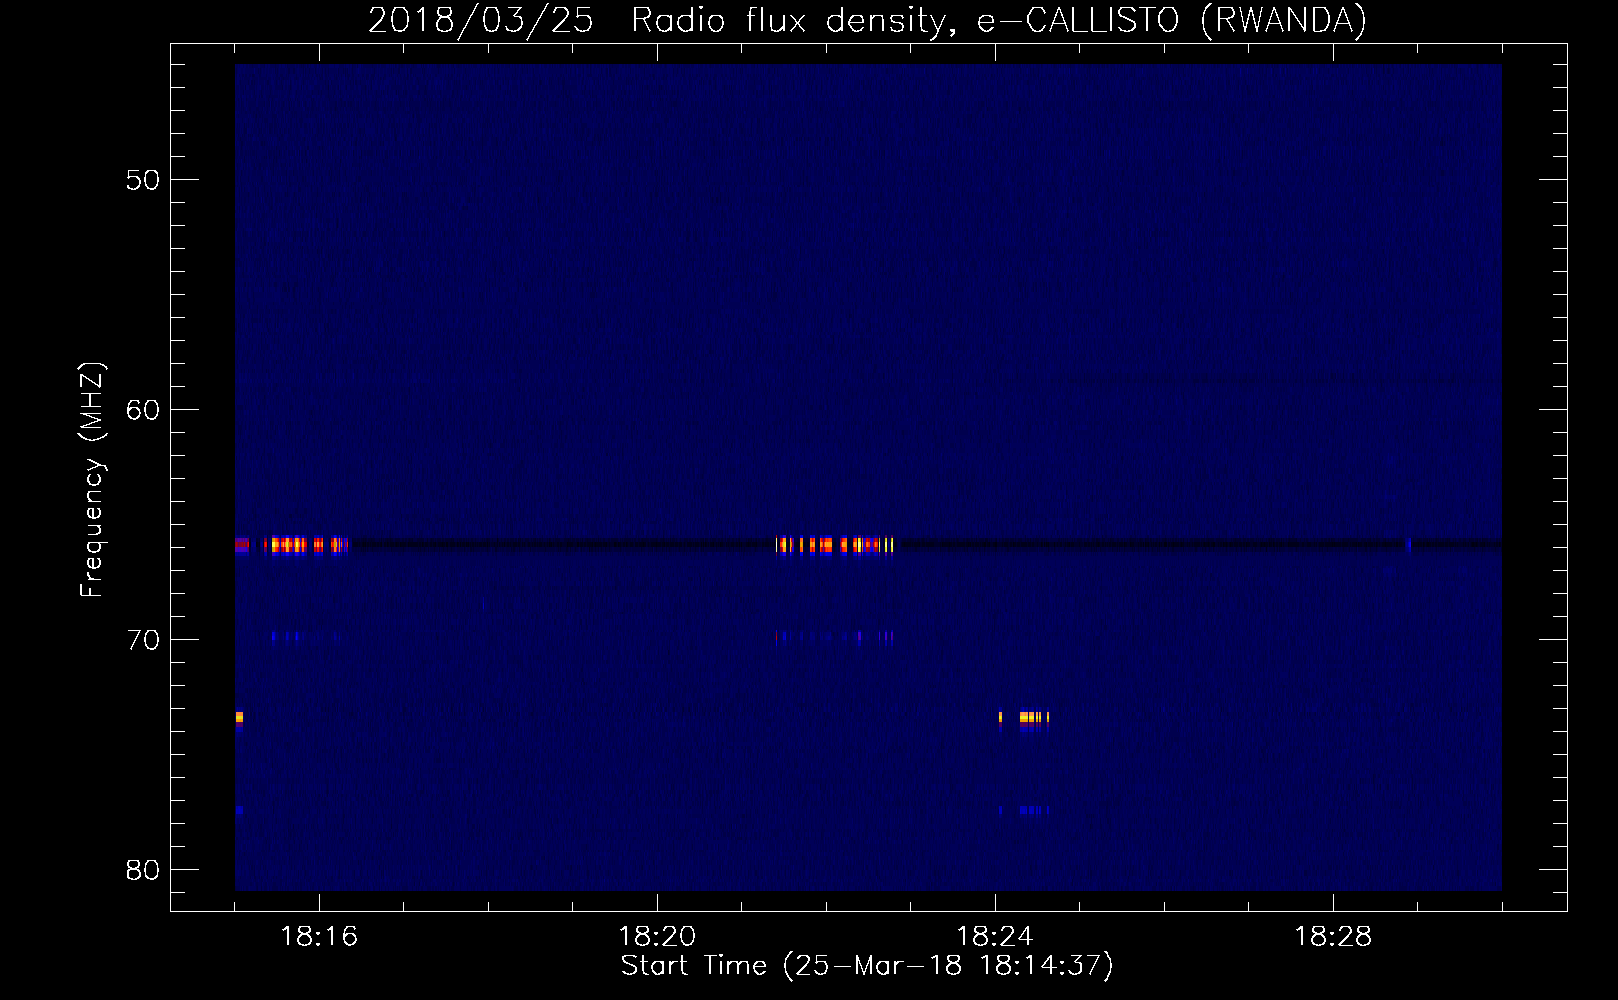
Task: Click the 18:20 time tick label
Action: pyautogui.click(x=657, y=937)
